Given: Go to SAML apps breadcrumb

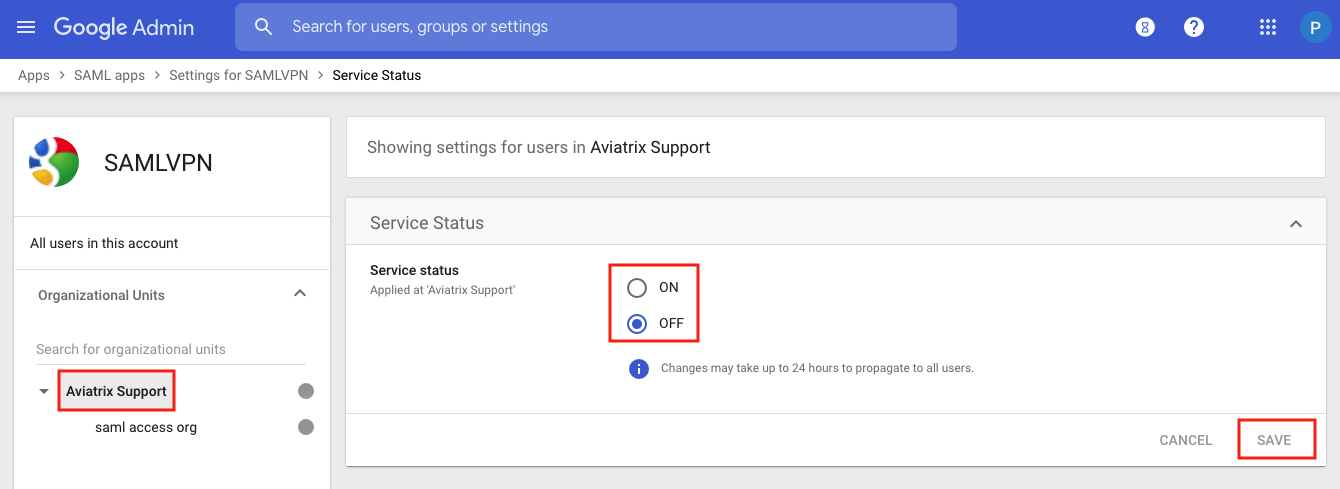Looking at the screenshot, I should (109, 75).
